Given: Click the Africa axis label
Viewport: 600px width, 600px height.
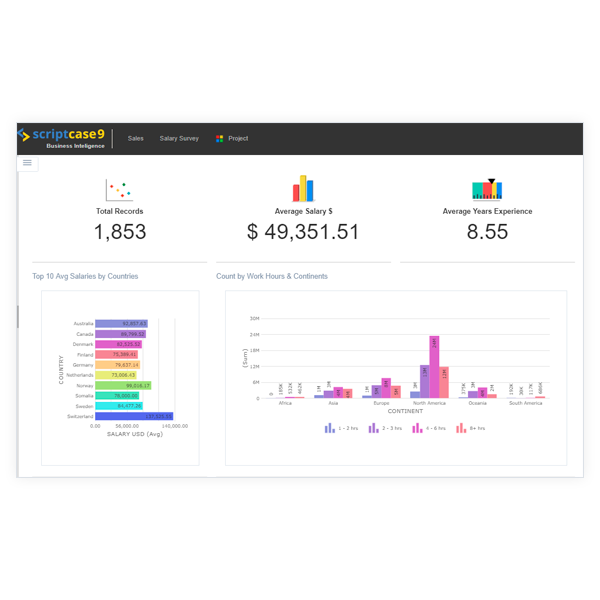Looking at the screenshot, I should (285, 403).
